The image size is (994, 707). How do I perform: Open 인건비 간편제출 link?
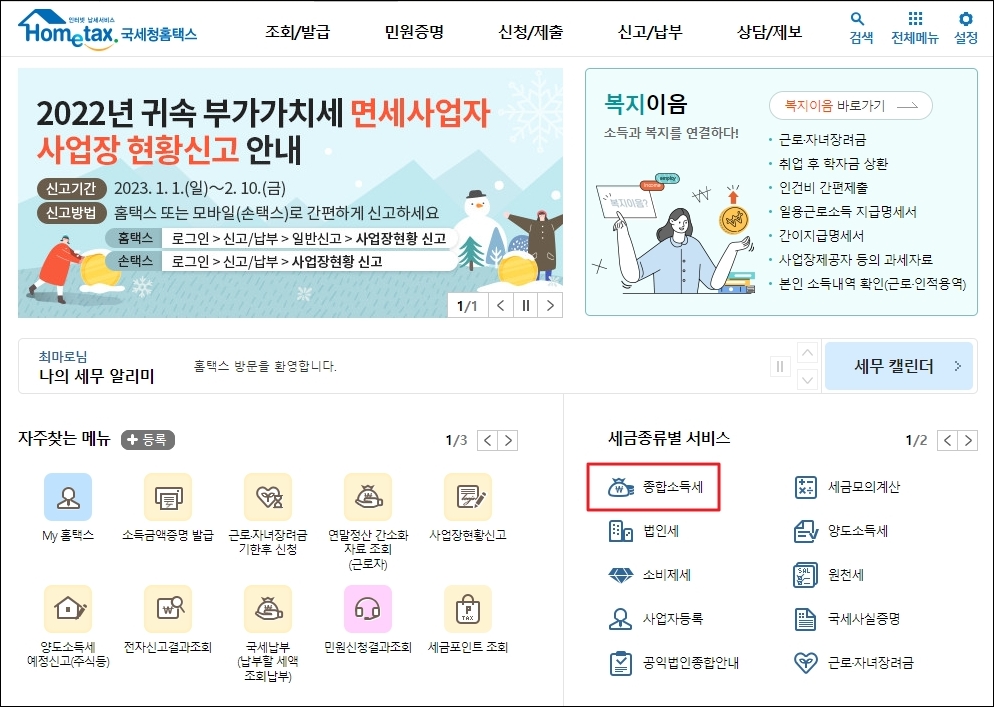click(x=823, y=188)
